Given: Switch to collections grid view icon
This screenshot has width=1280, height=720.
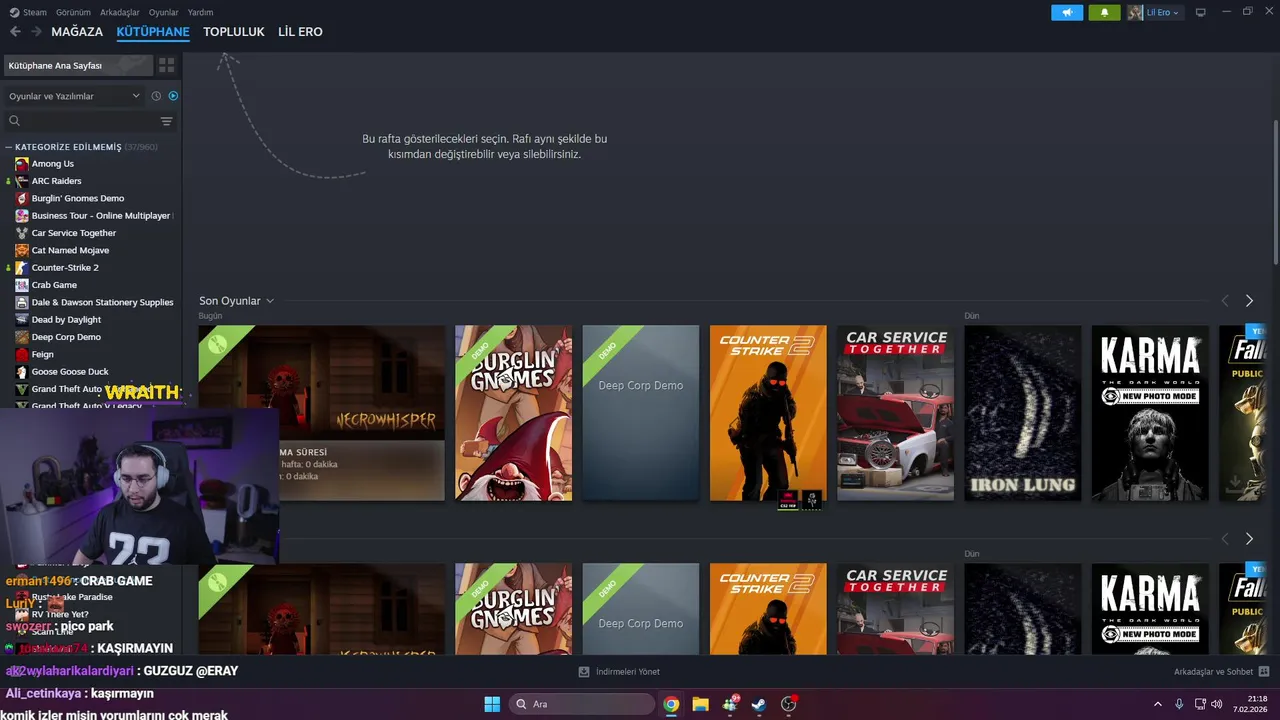Looking at the screenshot, I should point(167,65).
